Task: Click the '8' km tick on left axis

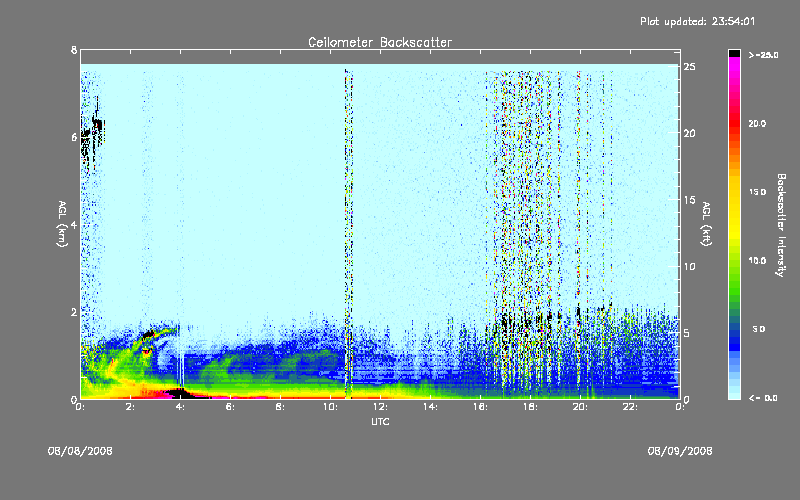Action: pyautogui.click(x=74, y=50)
